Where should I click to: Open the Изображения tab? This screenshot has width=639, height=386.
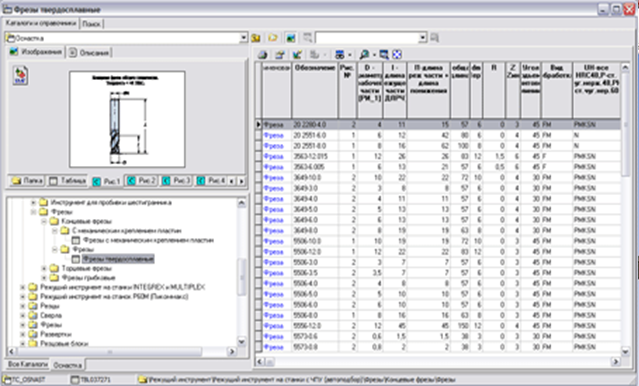pyautogui.click(x=36, y=52)
